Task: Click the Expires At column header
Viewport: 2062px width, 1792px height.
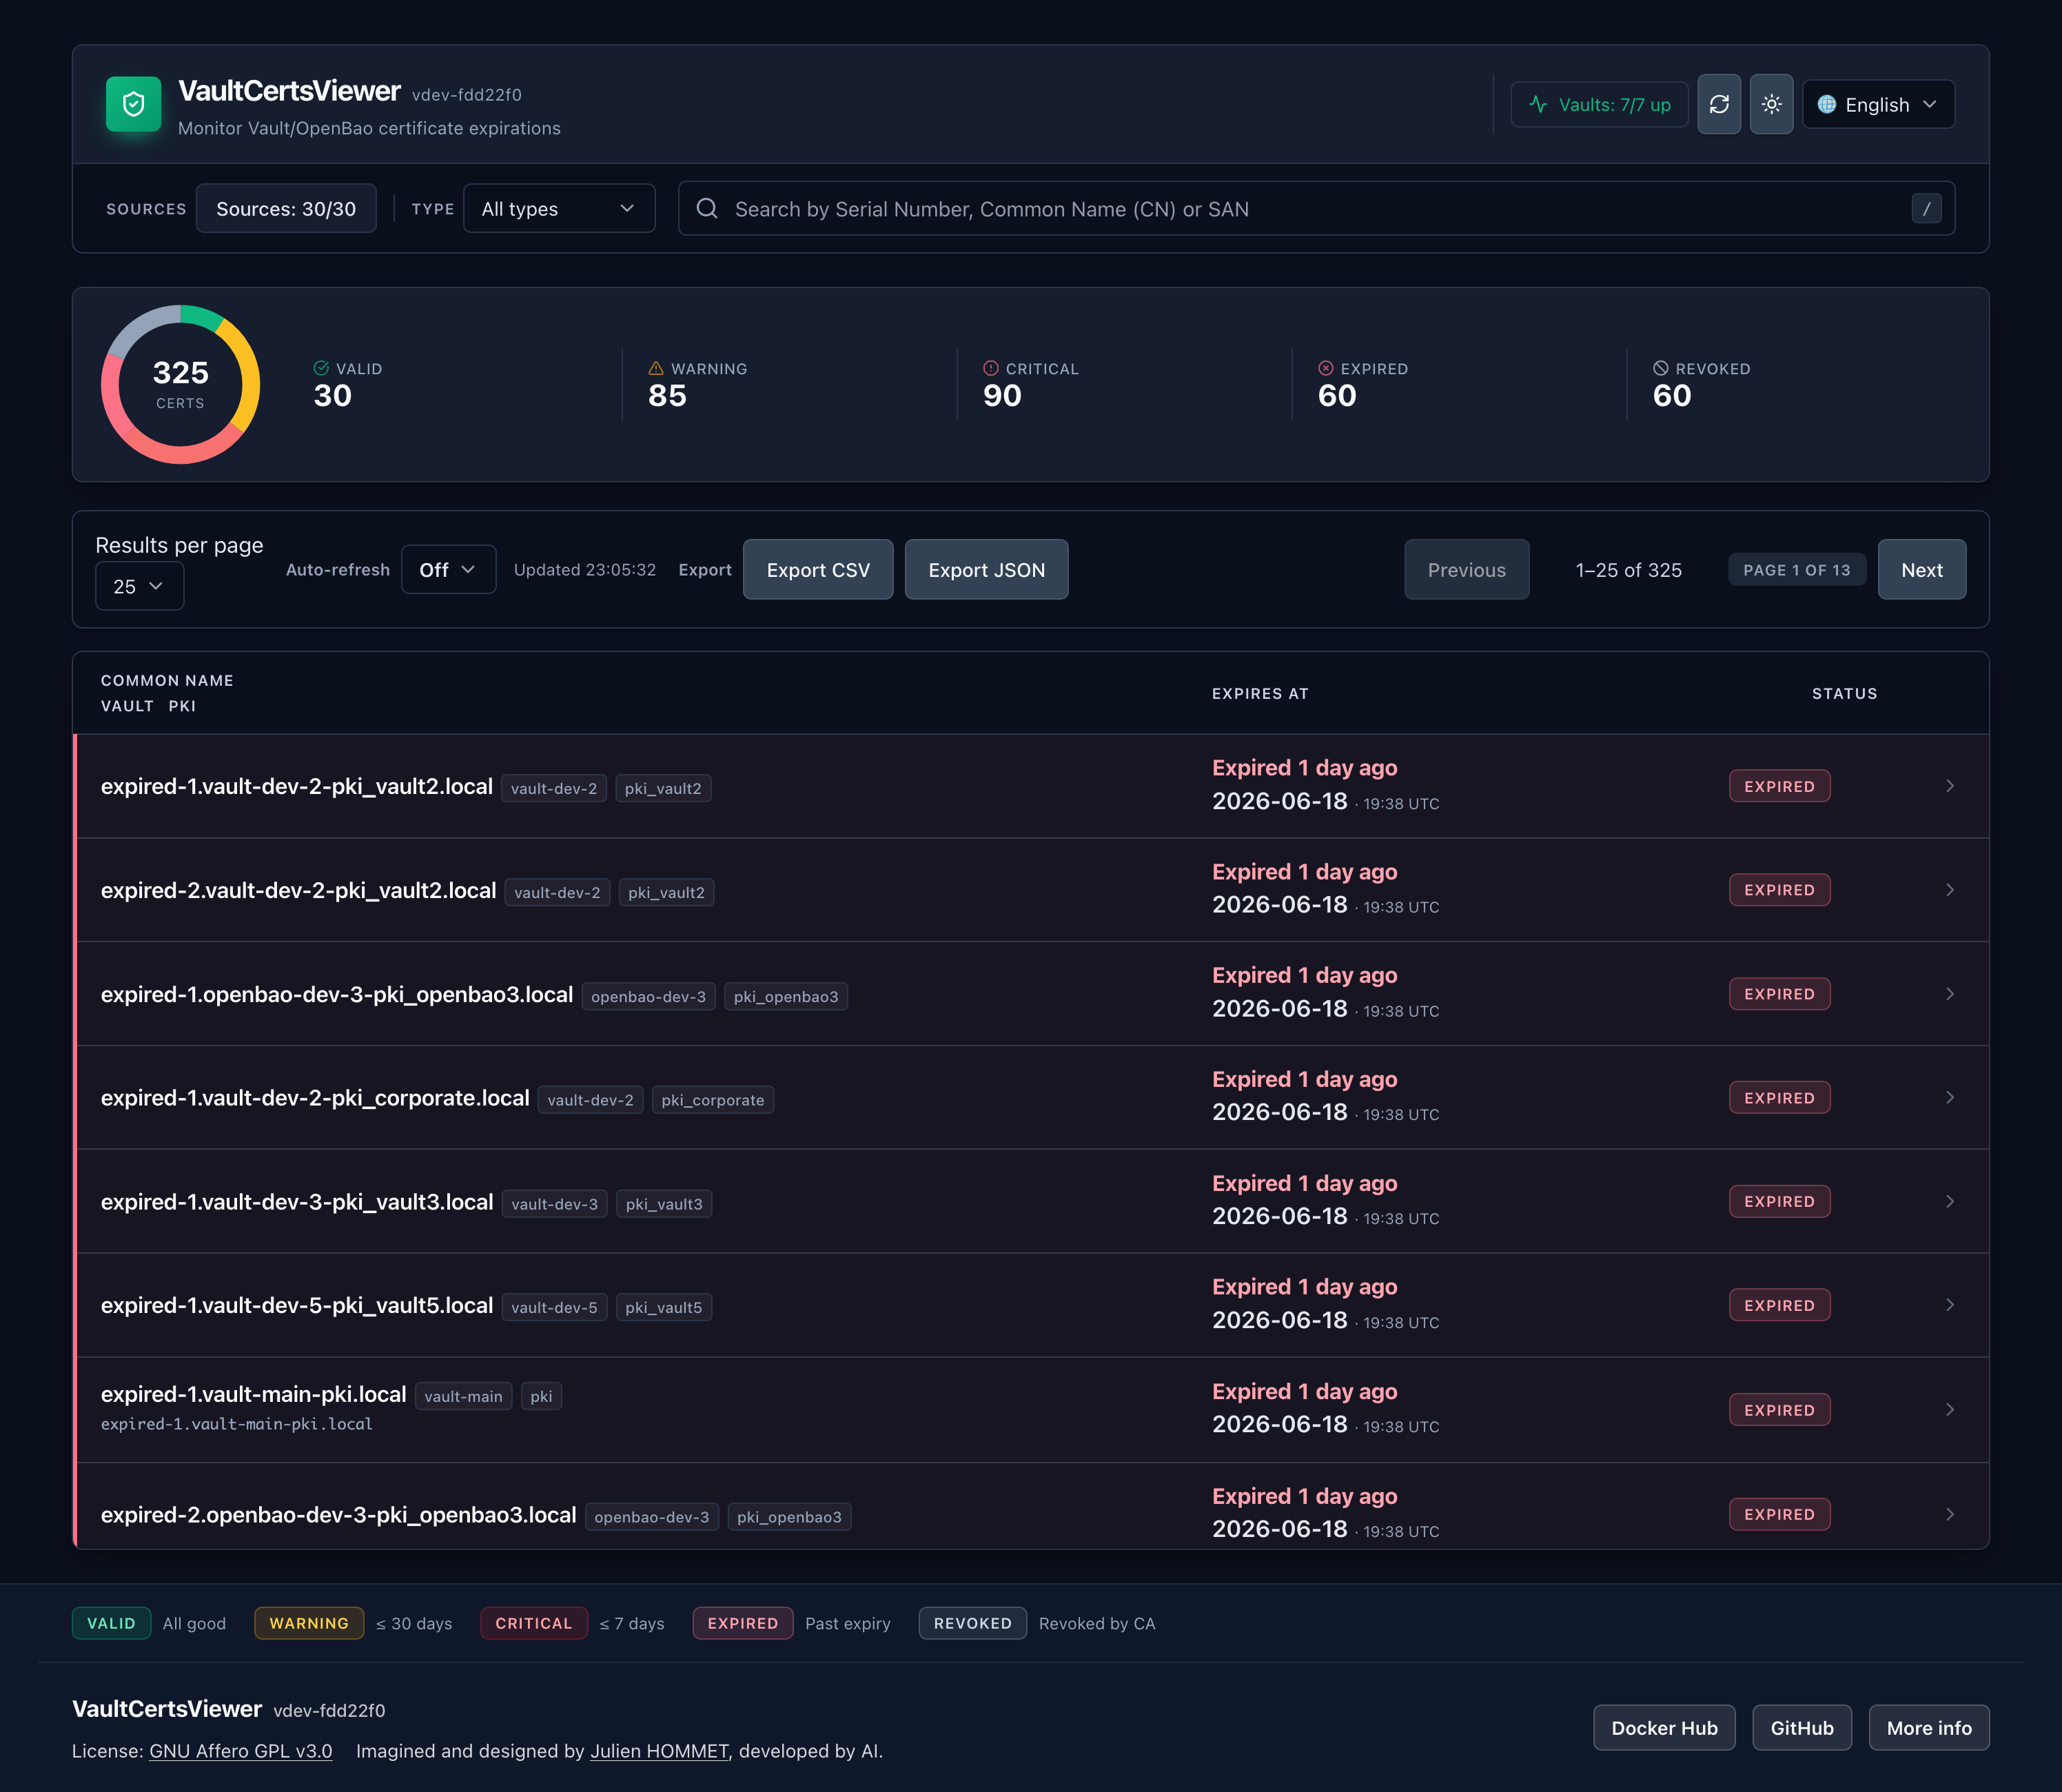Action: pos(1260,693)
